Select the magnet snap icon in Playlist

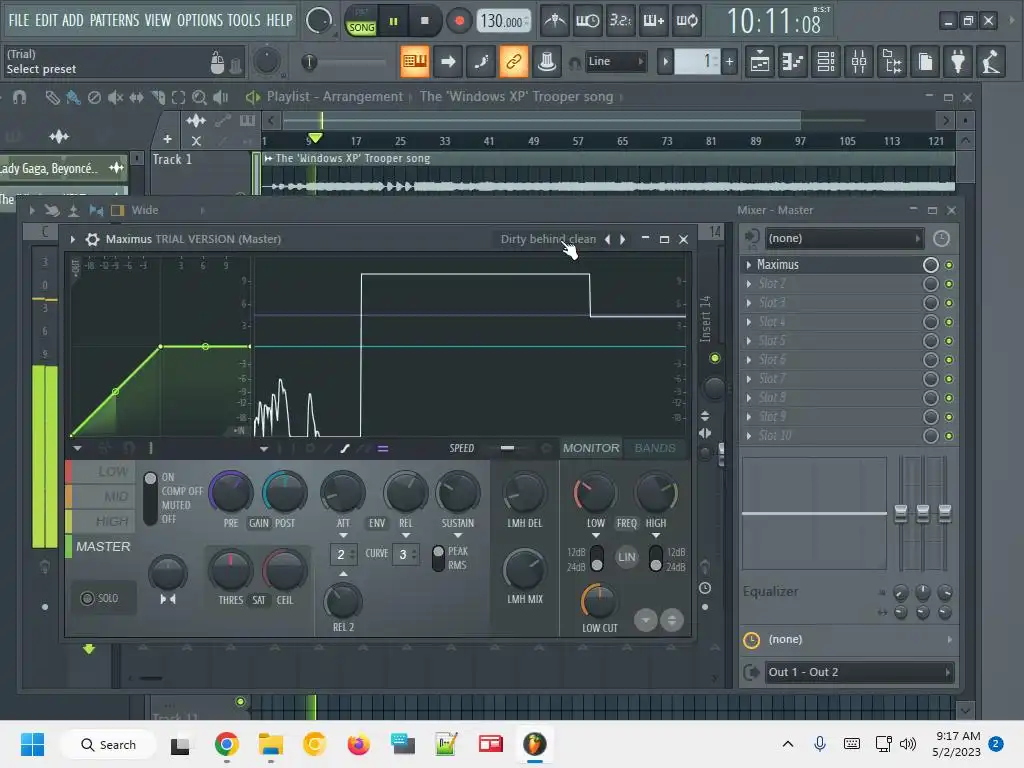point(20,97)
